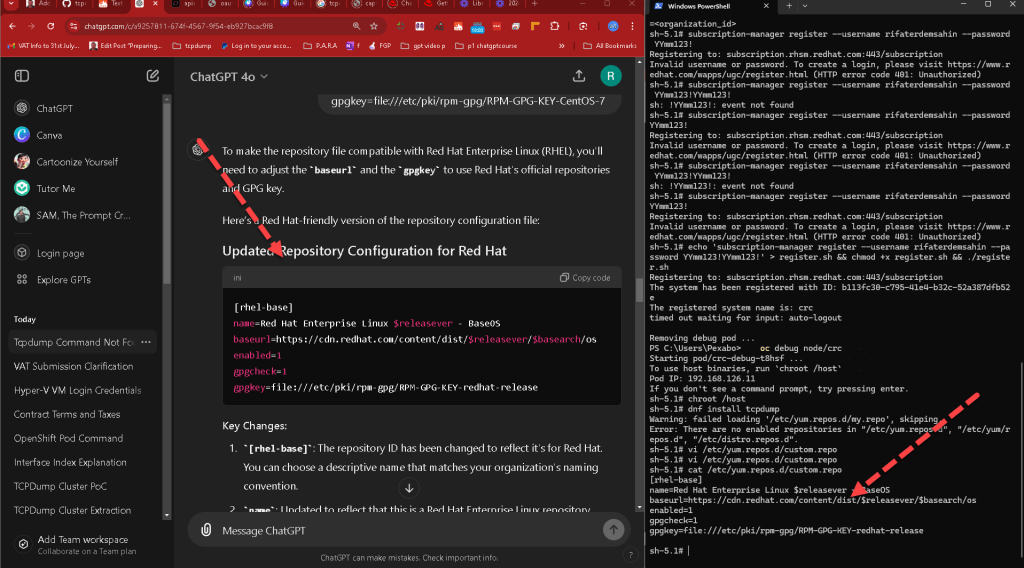Open the help question mark button
Image resolution: width=1024 pixels, height=568 pixels.
pos(630,555)
